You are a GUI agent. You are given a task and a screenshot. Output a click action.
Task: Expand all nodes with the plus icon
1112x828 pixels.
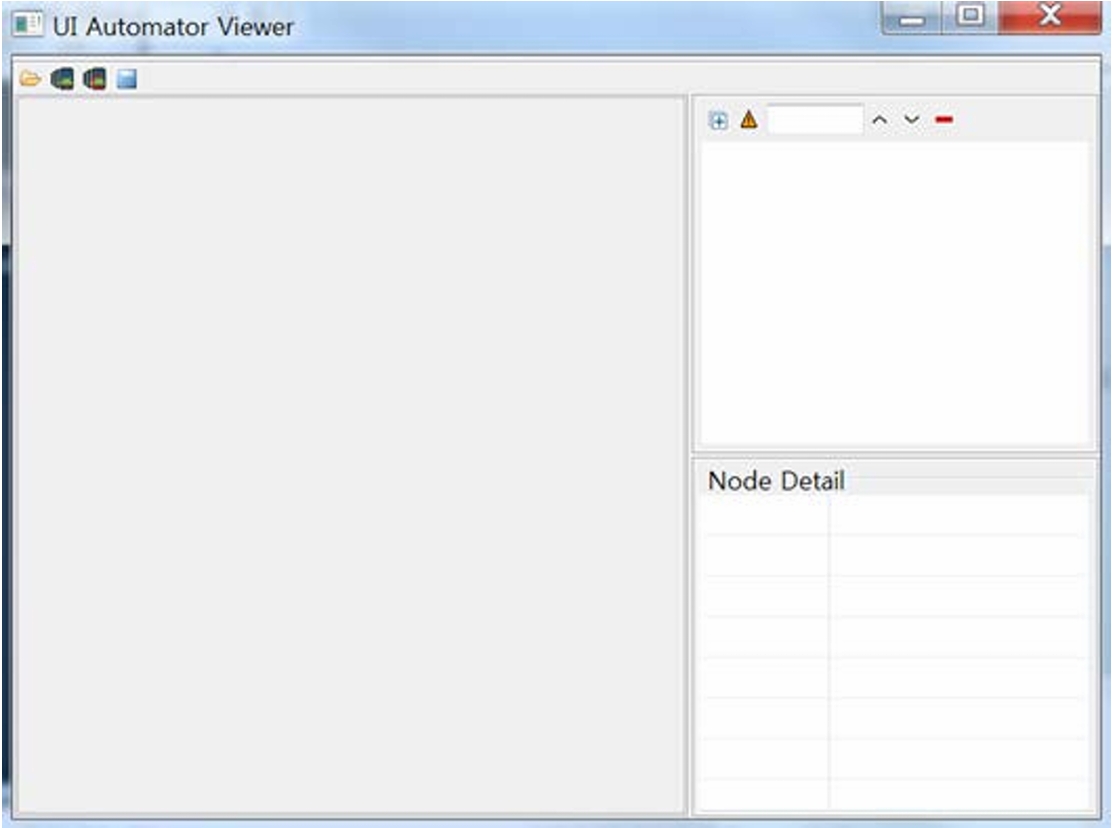tap(718, 121)
